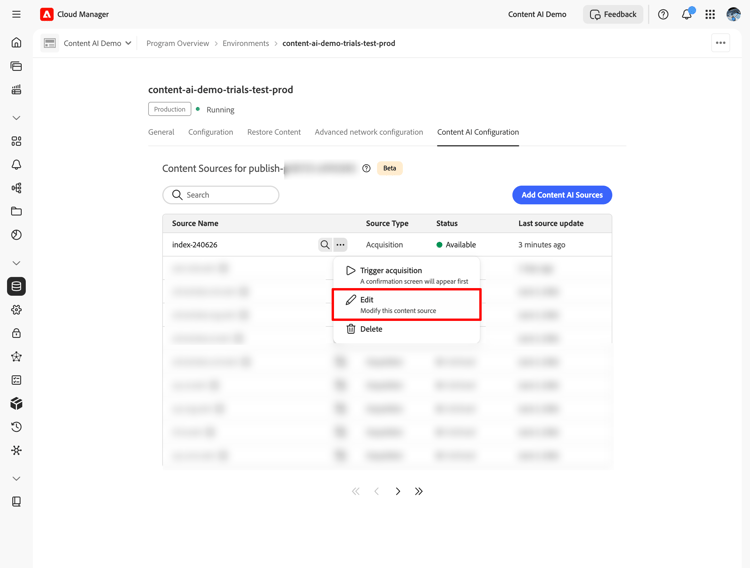Image resolution: width=750 pixels, height=568 pixels.
Task: Collapse the bottom sidebar section chevron
Action: pos(16,479)
